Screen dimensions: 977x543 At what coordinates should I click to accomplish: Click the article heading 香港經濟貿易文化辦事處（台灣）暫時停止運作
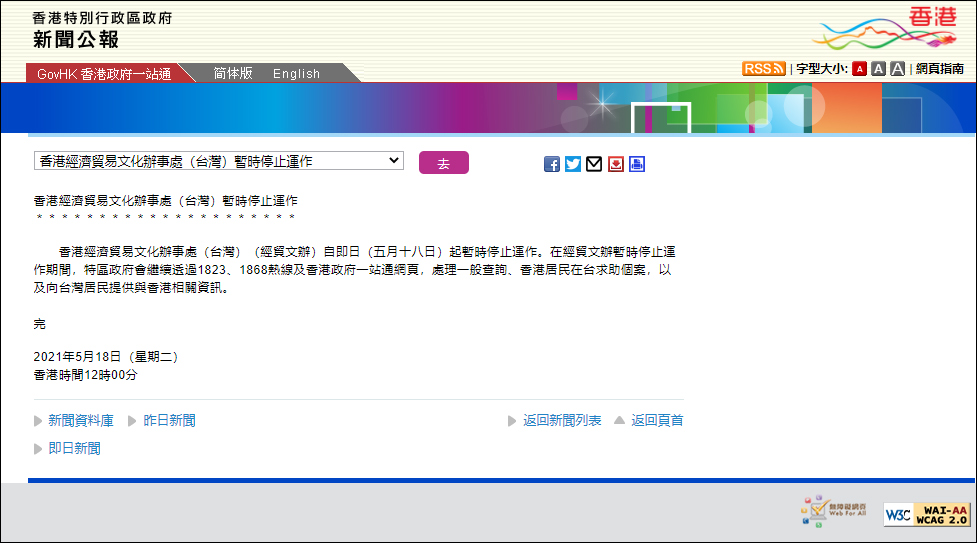pos(166,201)
